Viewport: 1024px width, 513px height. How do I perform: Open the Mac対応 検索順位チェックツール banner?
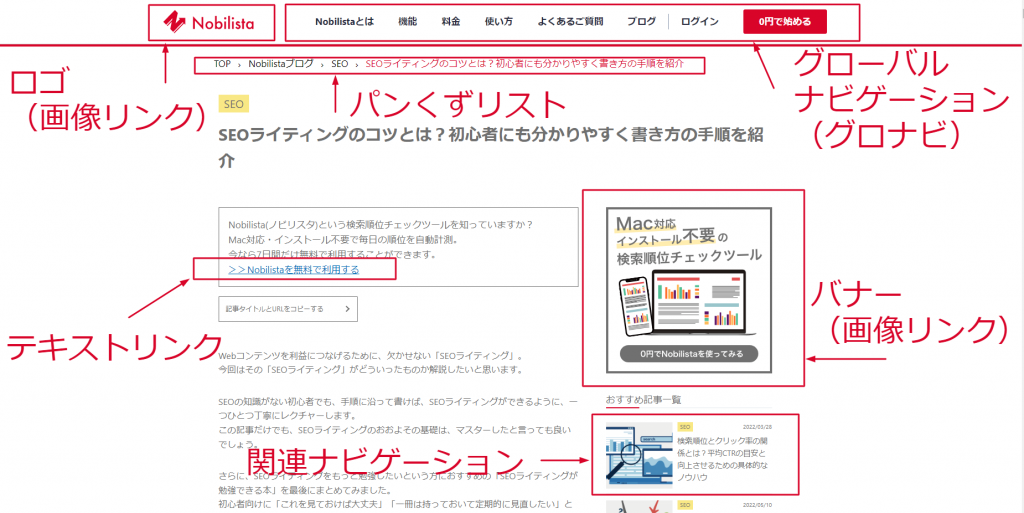(689, 290)
